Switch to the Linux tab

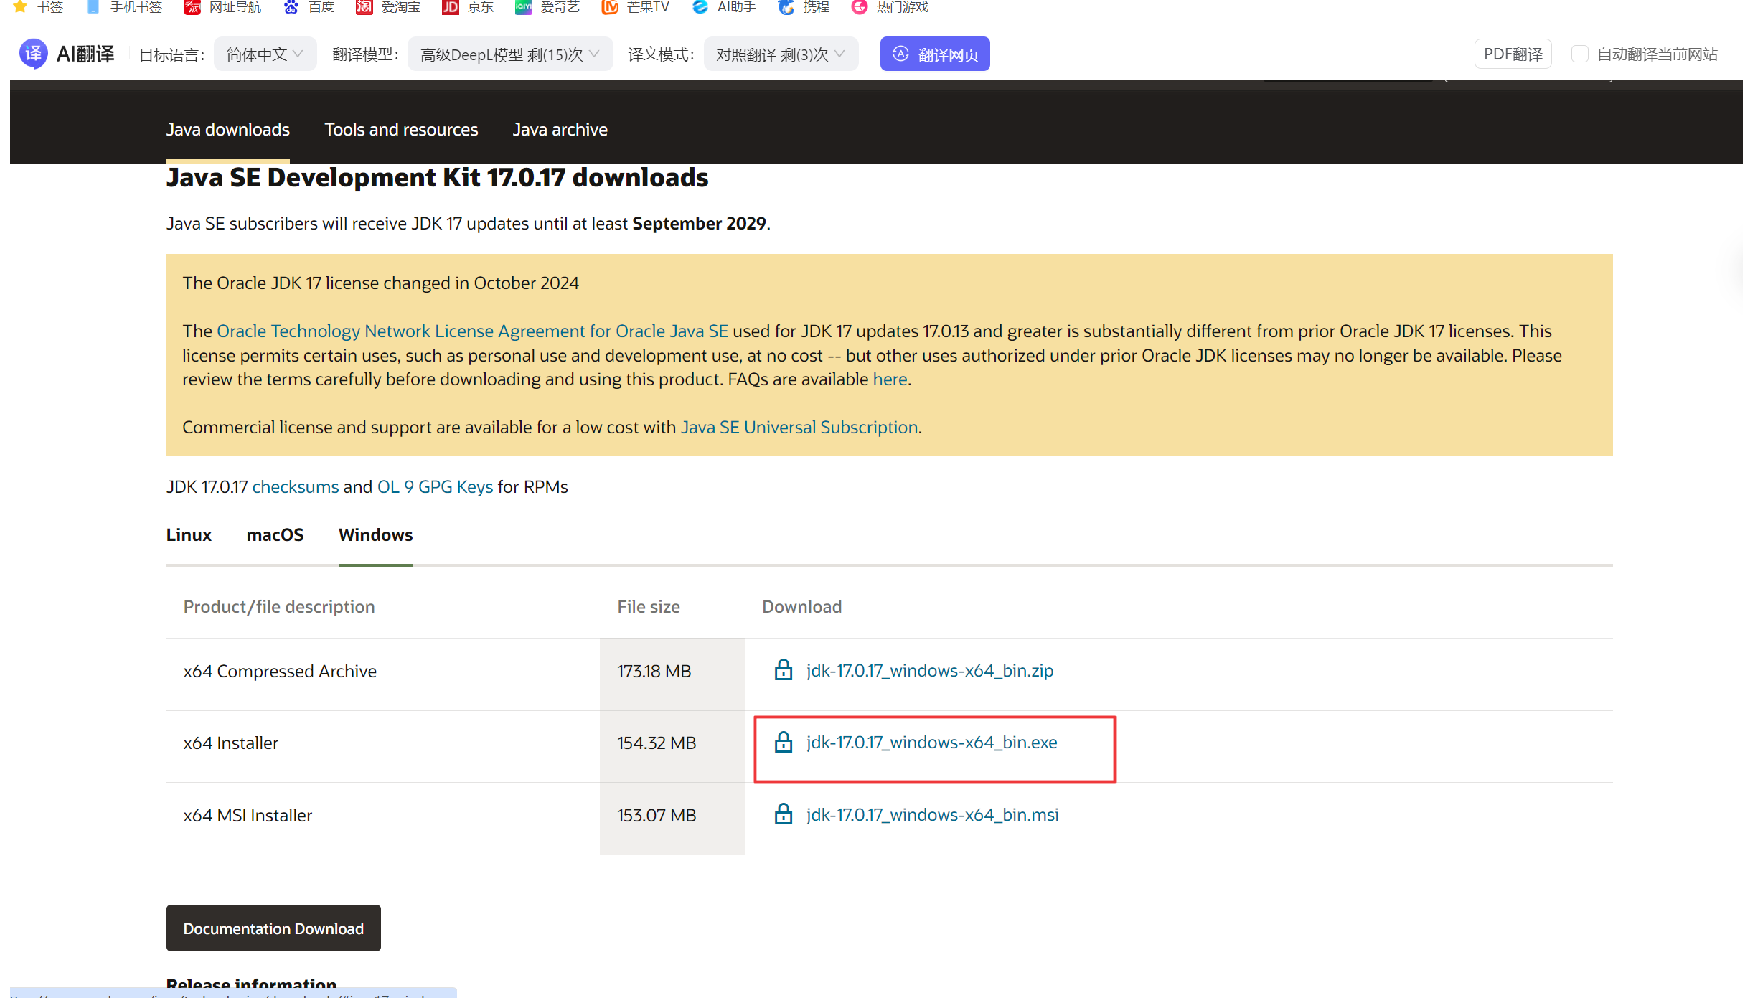click(x=189, y=535)
